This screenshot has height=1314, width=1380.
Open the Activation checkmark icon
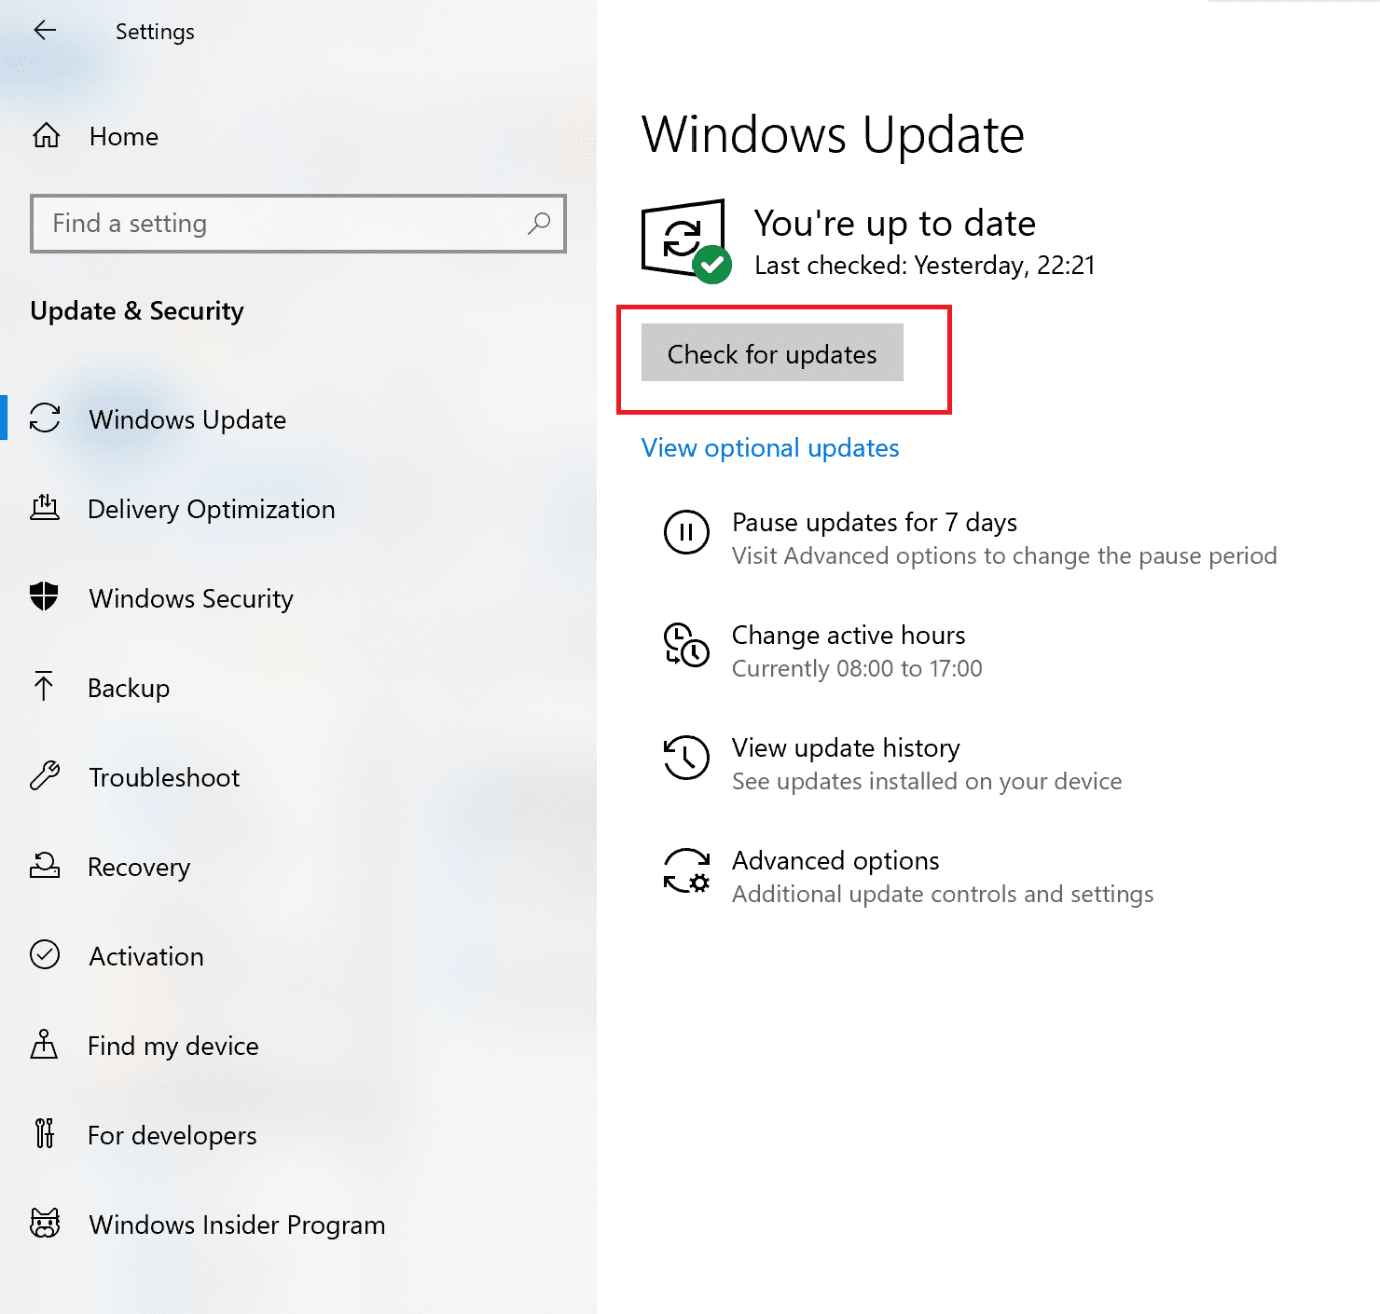[x=45, y=956]
